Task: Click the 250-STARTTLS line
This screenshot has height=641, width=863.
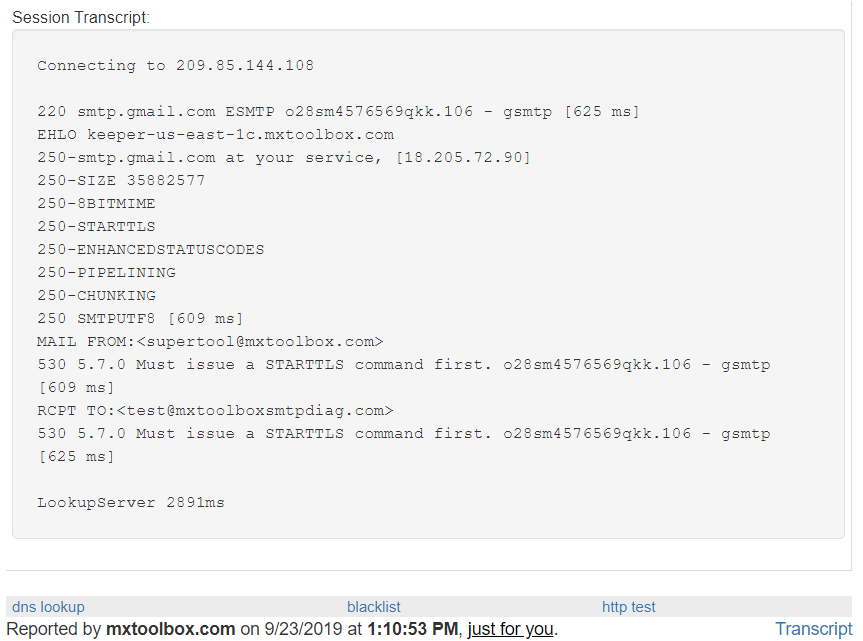Action: (x=96, y=227)
